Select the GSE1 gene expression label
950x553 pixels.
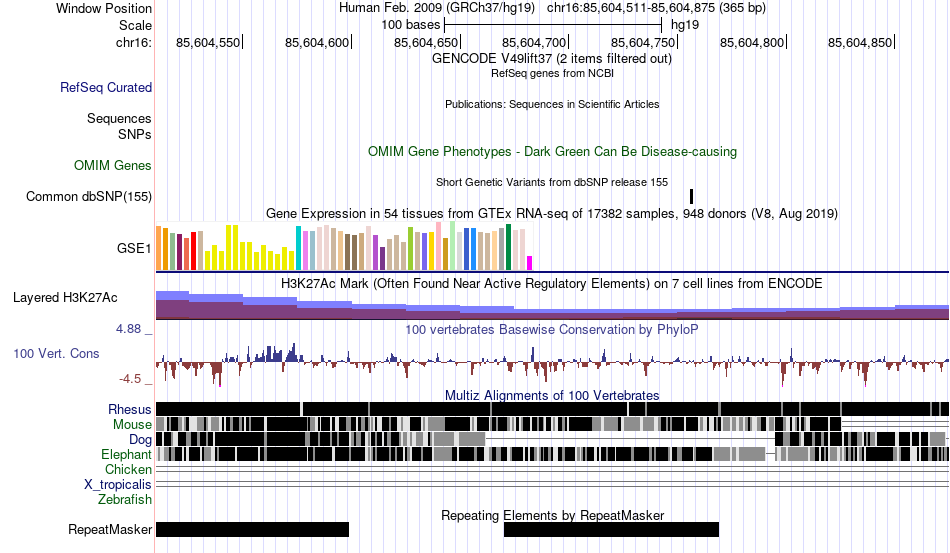[x=134, y=248]
